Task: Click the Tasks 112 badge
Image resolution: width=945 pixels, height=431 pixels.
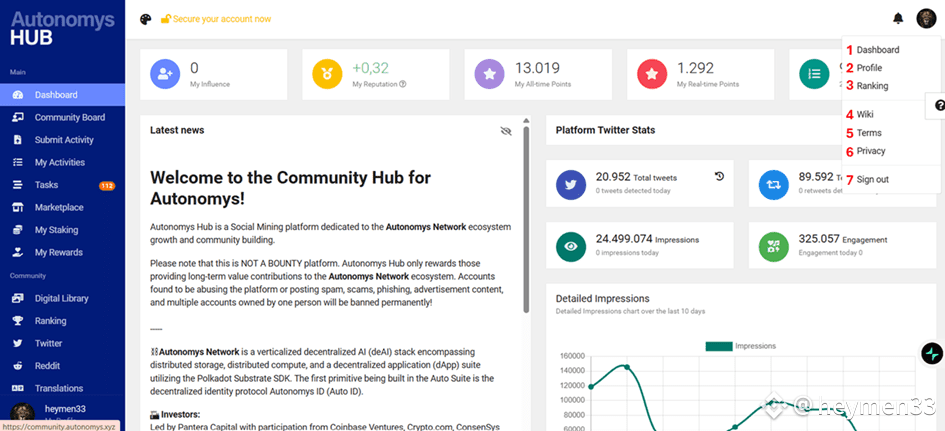Action: click(107, 186)
